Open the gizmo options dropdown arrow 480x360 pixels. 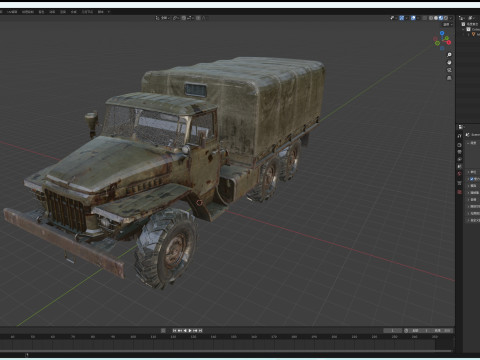[x=407, y=18]
